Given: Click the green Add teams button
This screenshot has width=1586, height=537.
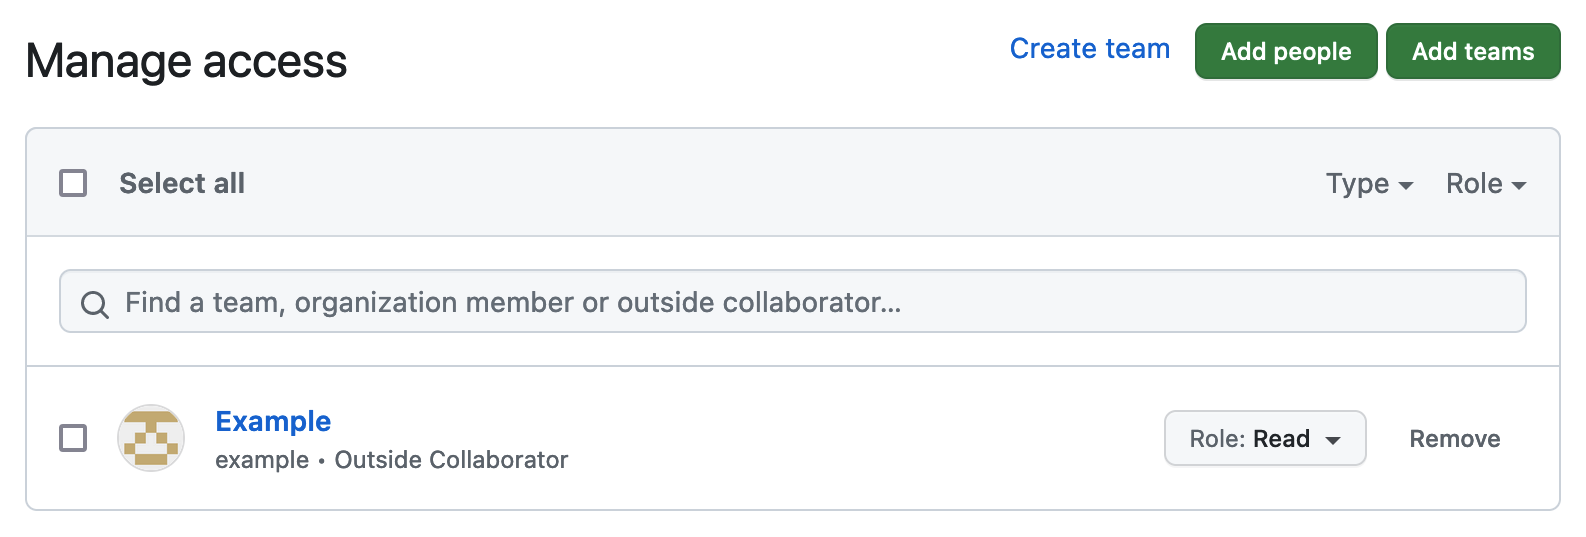Looking at the screenshot, I should (1473, 51).
